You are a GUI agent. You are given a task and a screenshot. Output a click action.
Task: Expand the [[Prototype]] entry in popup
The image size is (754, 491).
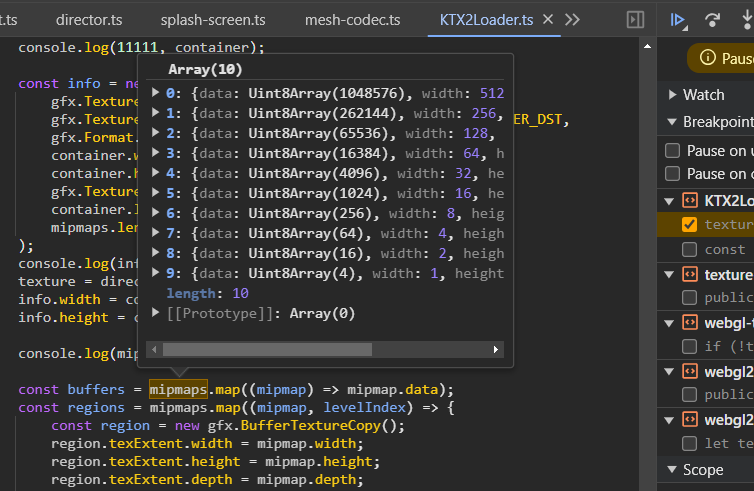tap(155, 313)
